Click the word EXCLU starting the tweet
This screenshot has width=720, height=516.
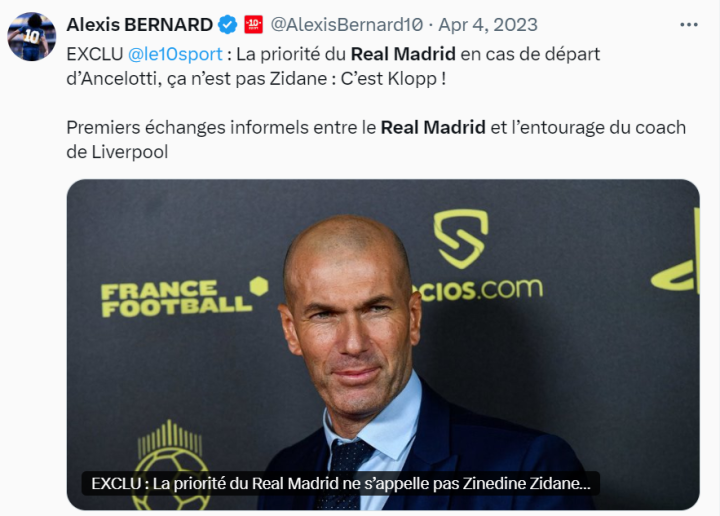pyautogui.click(x=95, y=54)
